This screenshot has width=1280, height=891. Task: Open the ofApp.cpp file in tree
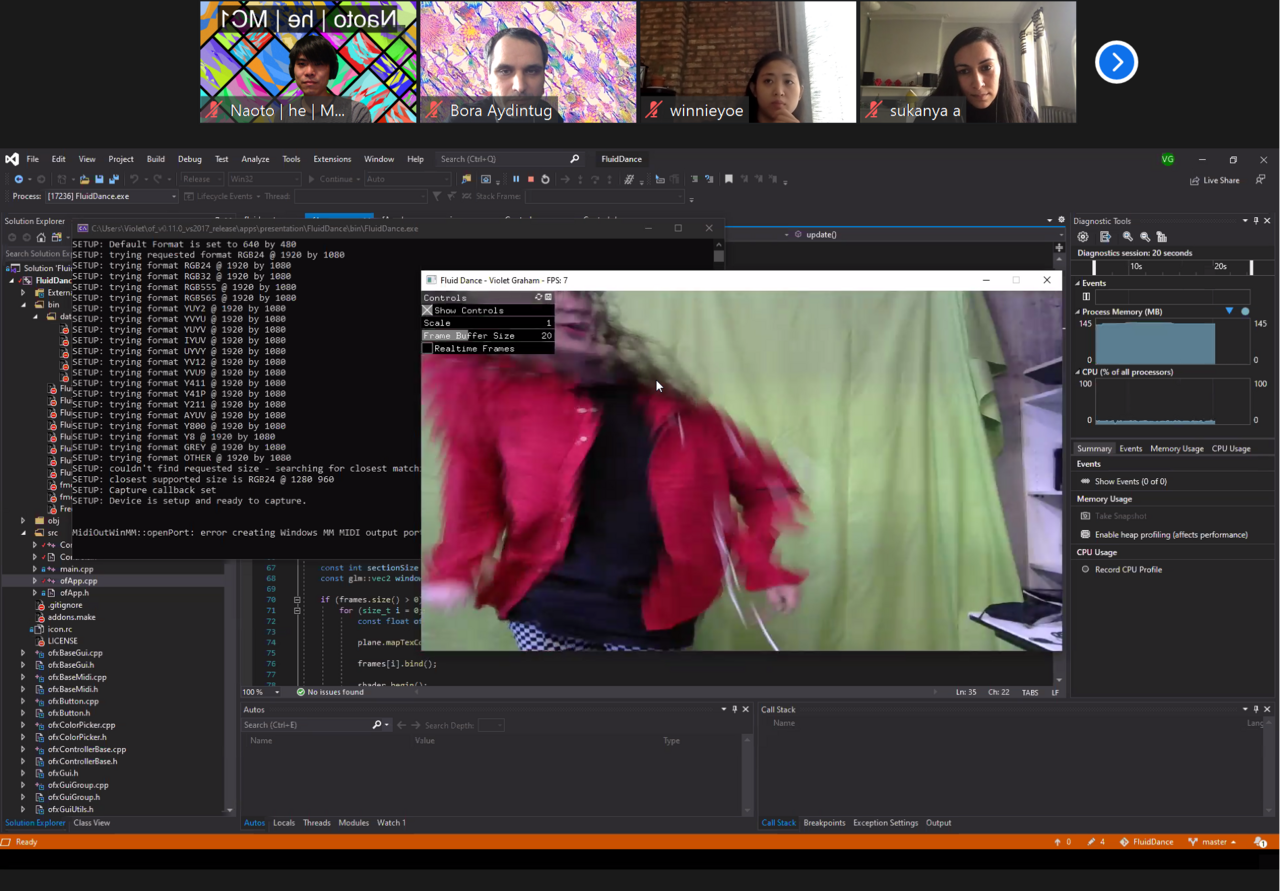click(78, 580)
